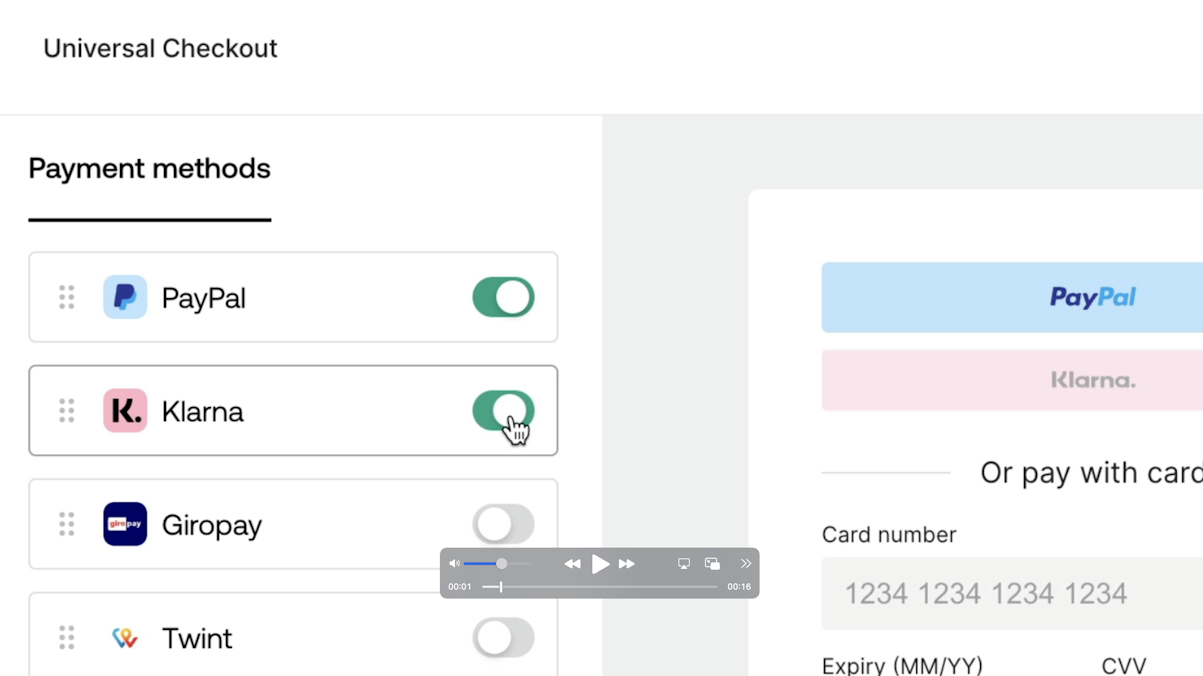
Task: Disable the PayPal toggle switch
Action: 503,297
